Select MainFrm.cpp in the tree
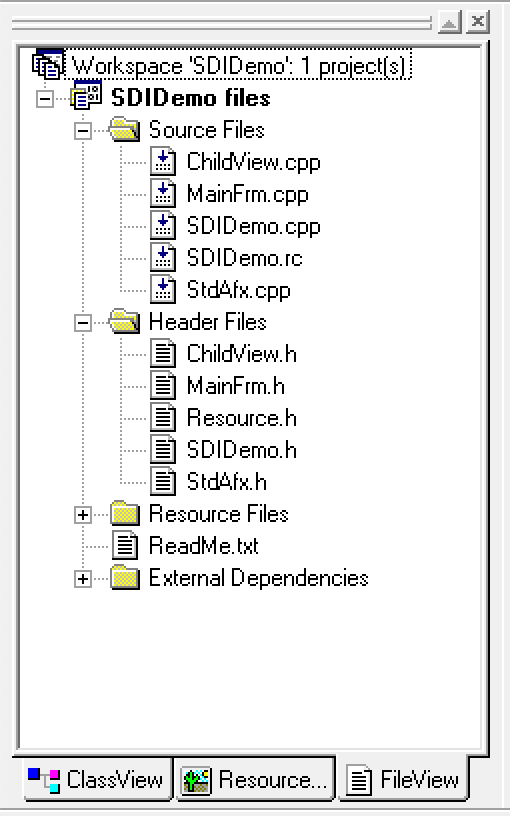This screenshot has height=816, width=510. click(x=248, y=194)
